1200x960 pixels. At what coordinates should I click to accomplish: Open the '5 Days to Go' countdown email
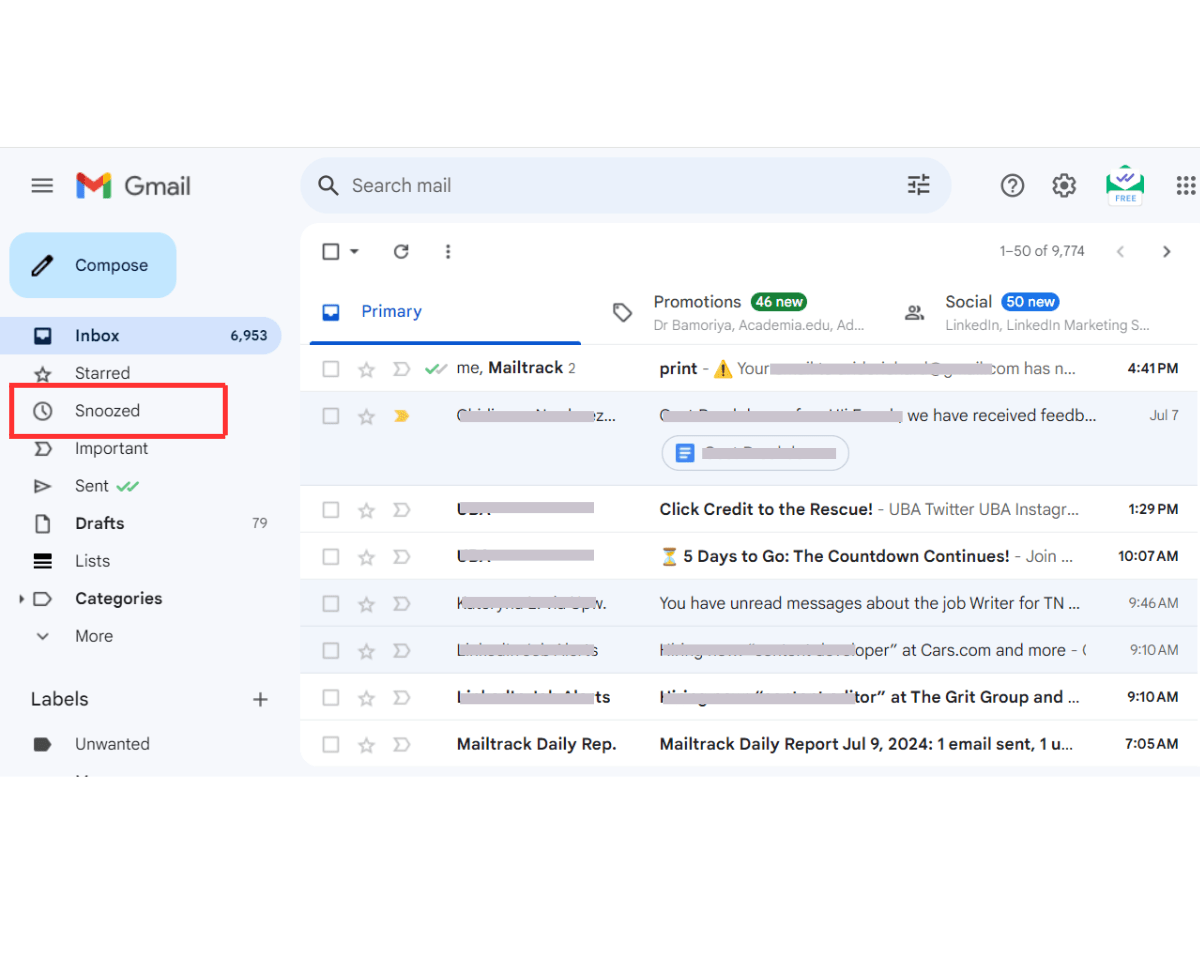pos(750,557)
